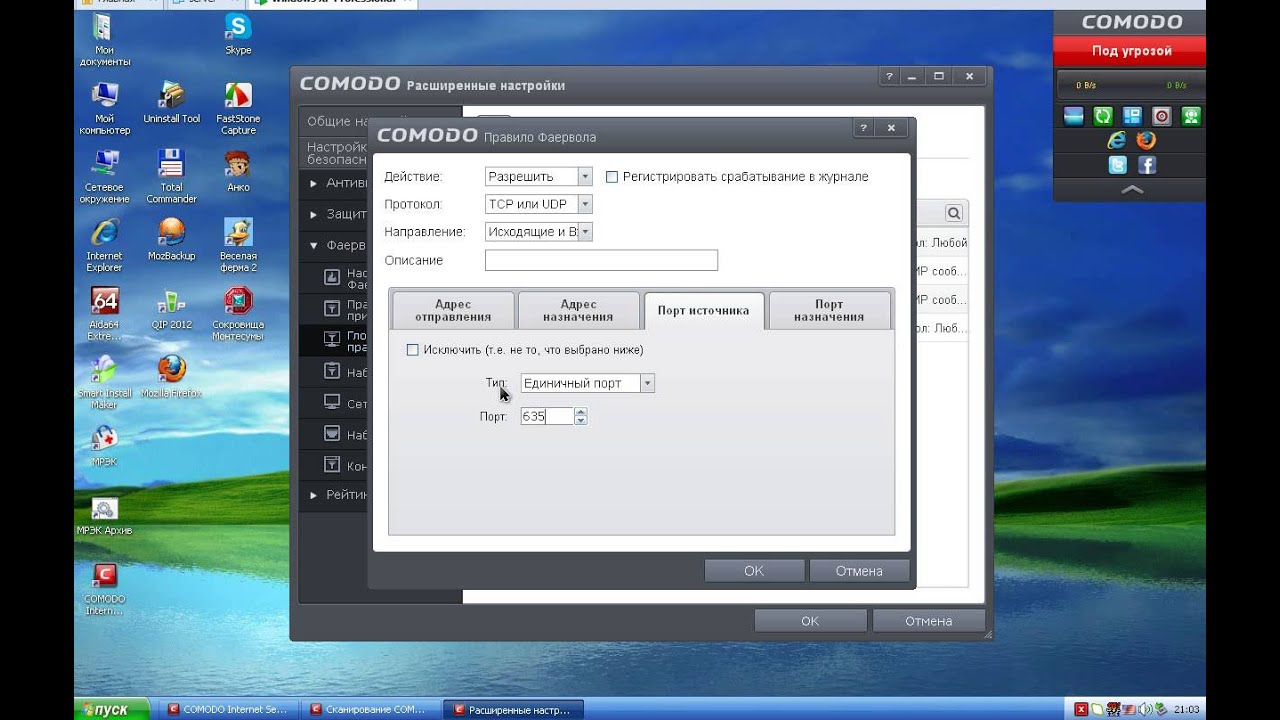
Task: Click Отмена in the Правило Фаервола dialog
Action: (x=859, y=571)
